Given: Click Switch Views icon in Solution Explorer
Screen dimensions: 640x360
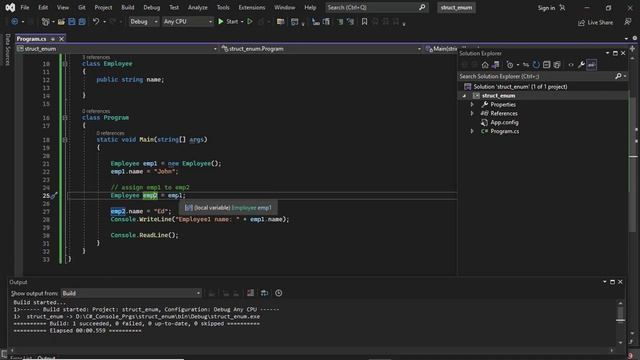Looking at the screenshot, I should click(496, 65).
